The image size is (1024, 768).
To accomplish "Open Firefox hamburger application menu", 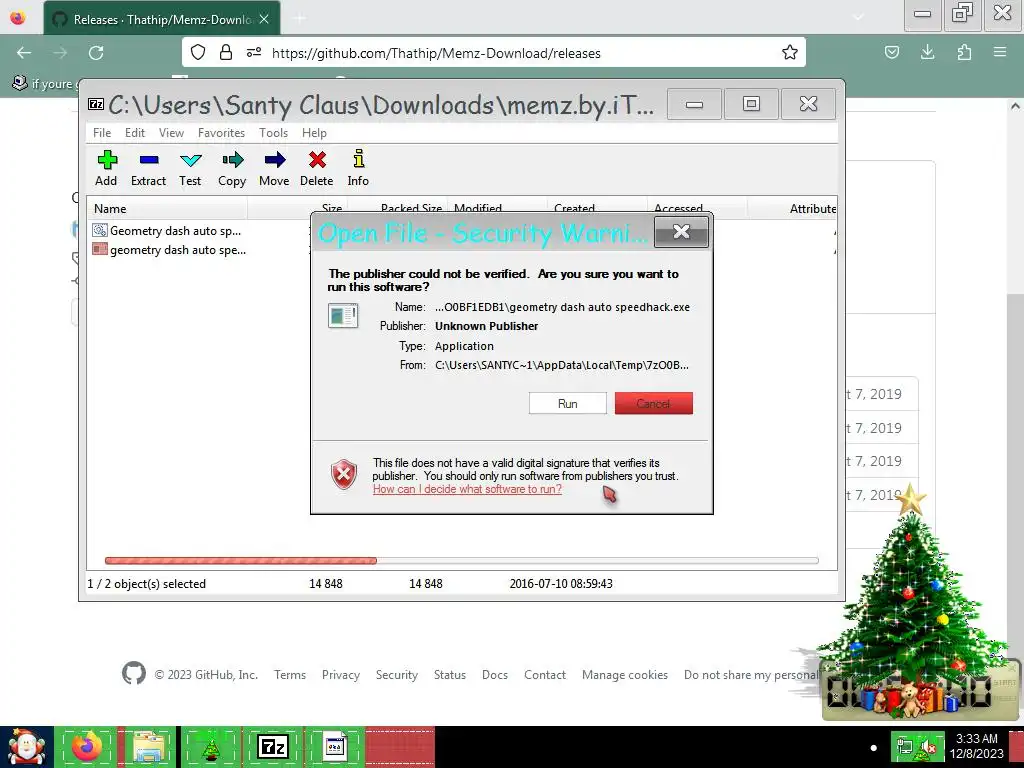I will tap(1000, 52).
